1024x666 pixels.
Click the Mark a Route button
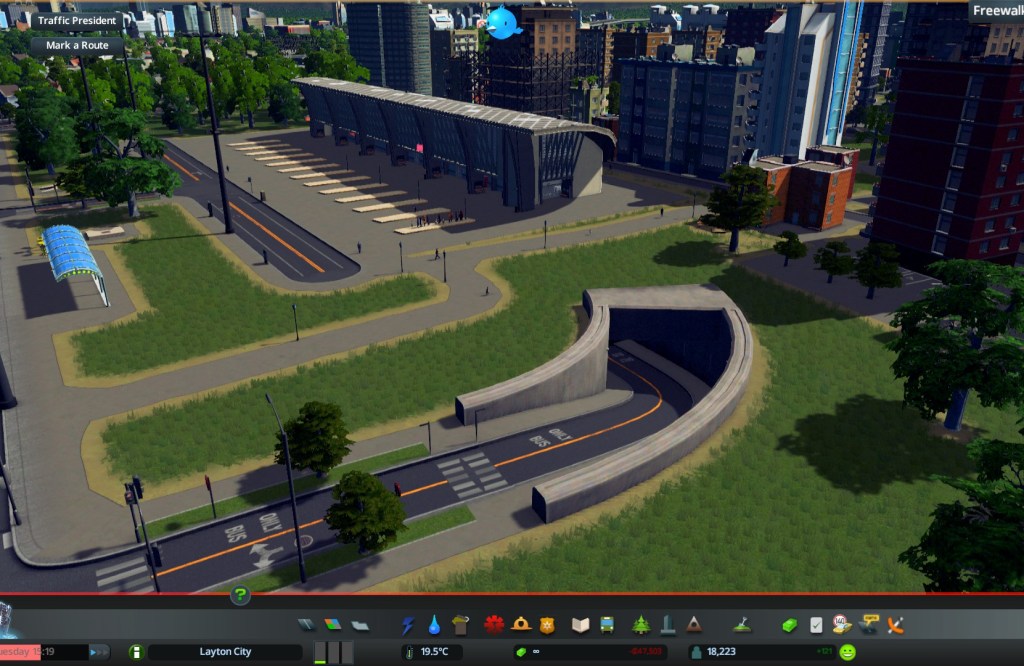pyautogui.click(x=77, y=45)
